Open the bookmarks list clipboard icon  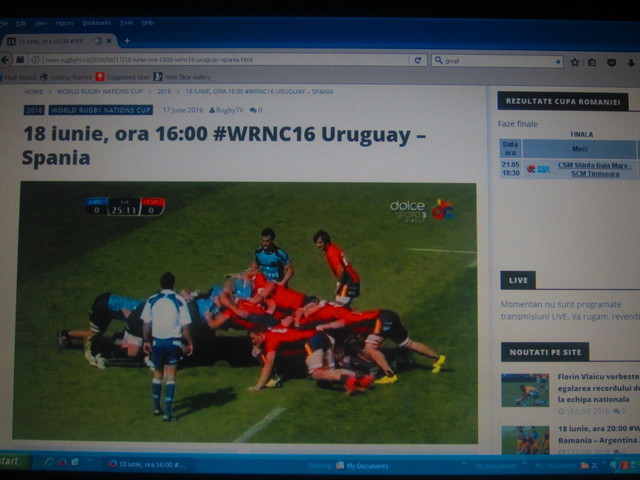tap(592, 62)
